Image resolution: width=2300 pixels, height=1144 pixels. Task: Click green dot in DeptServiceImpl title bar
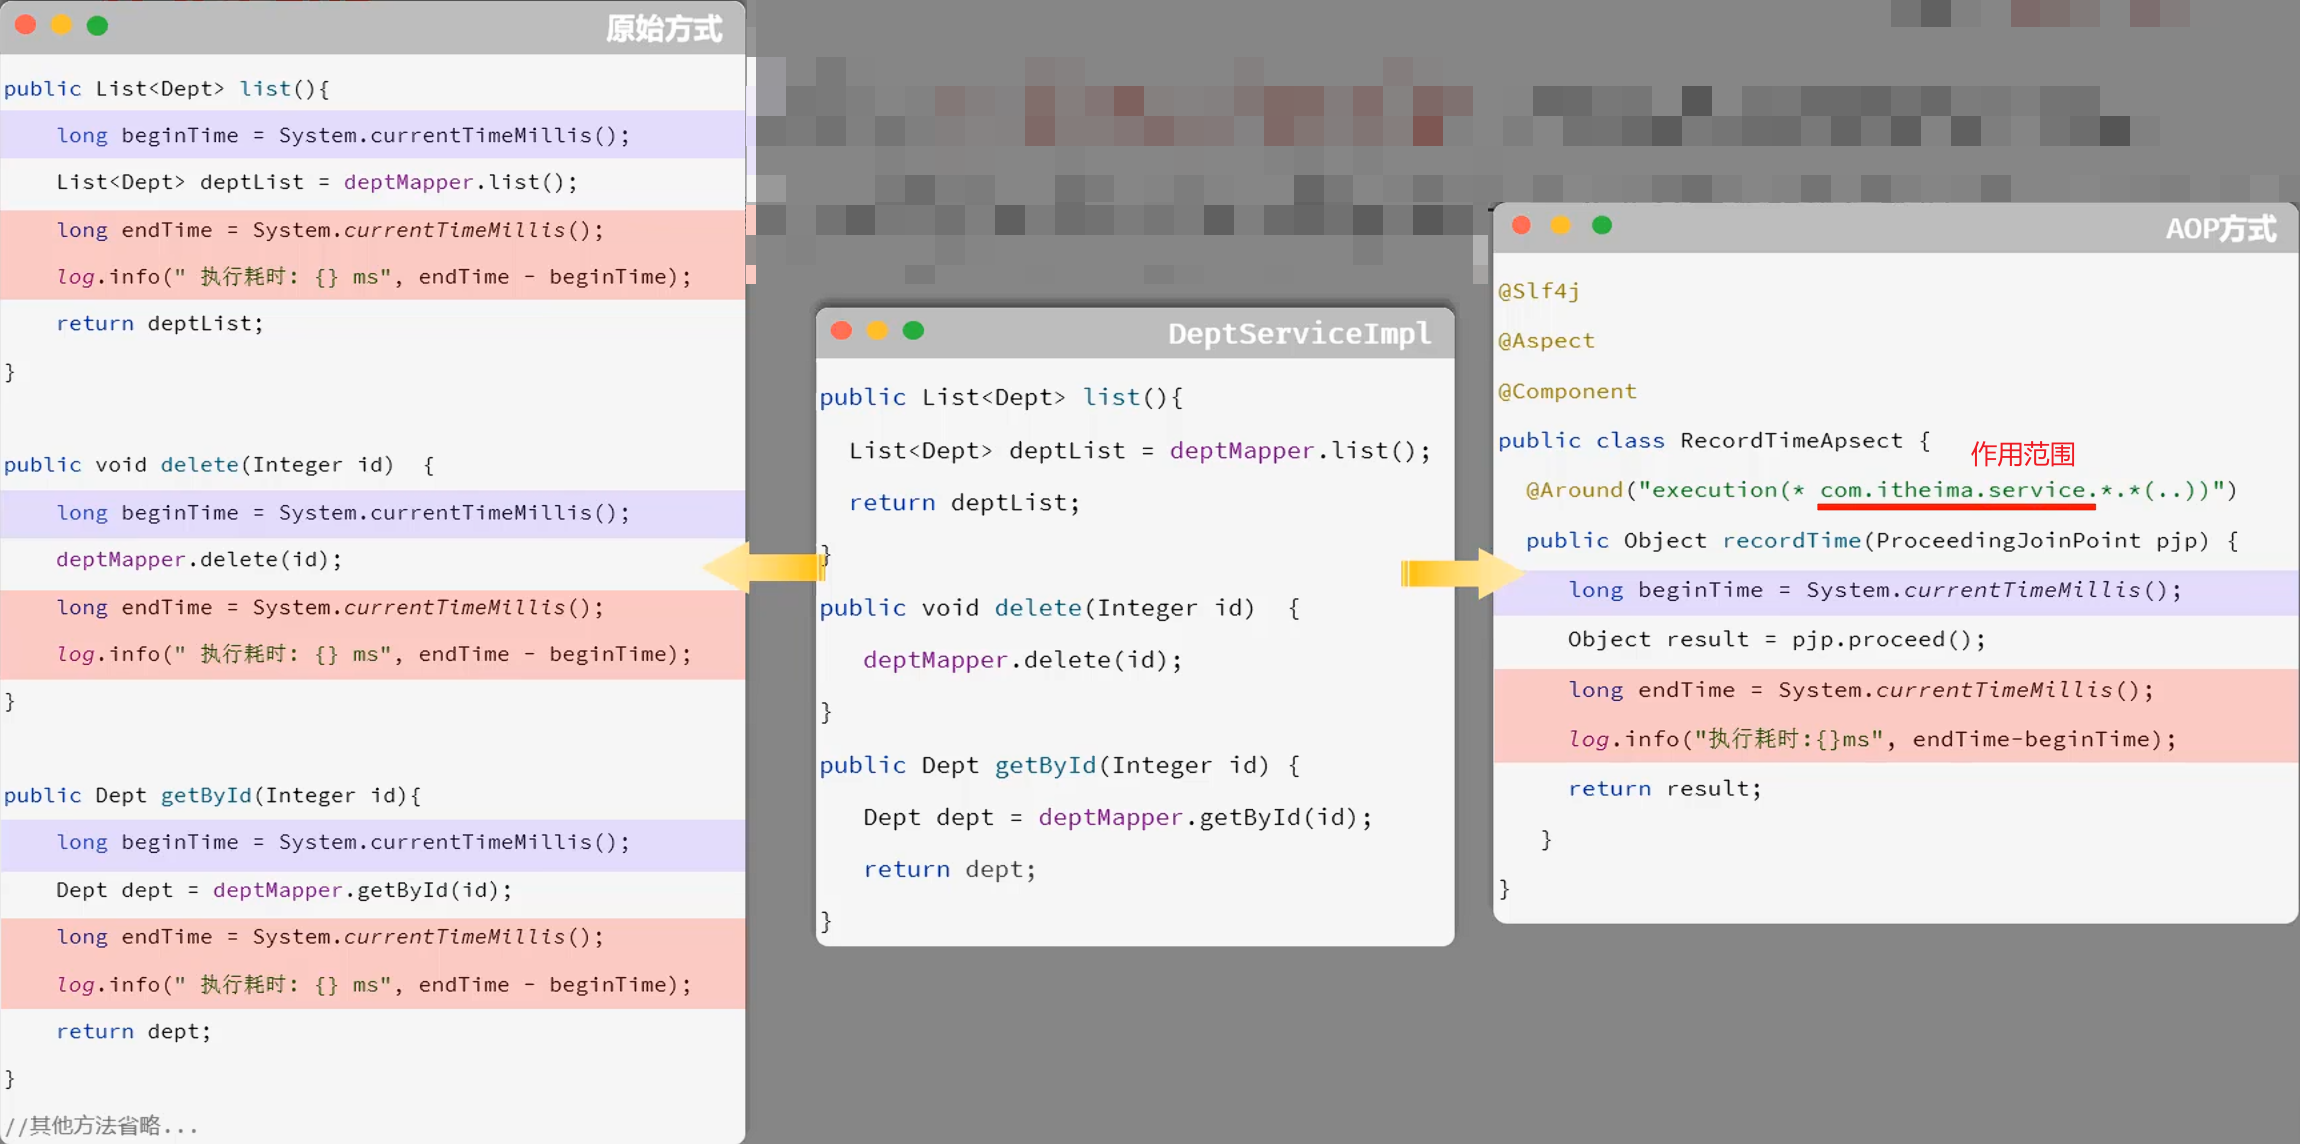pos(913,330)
